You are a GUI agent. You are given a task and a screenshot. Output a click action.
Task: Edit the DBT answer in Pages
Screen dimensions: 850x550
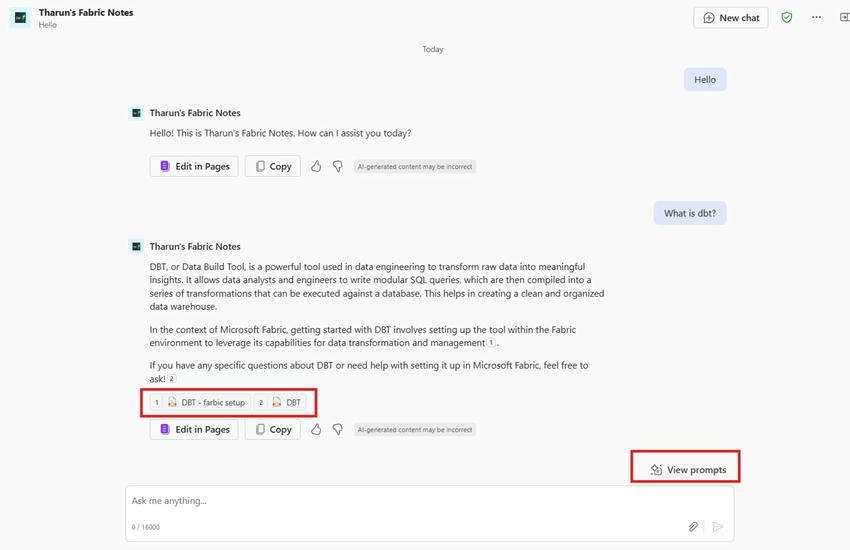194,429
